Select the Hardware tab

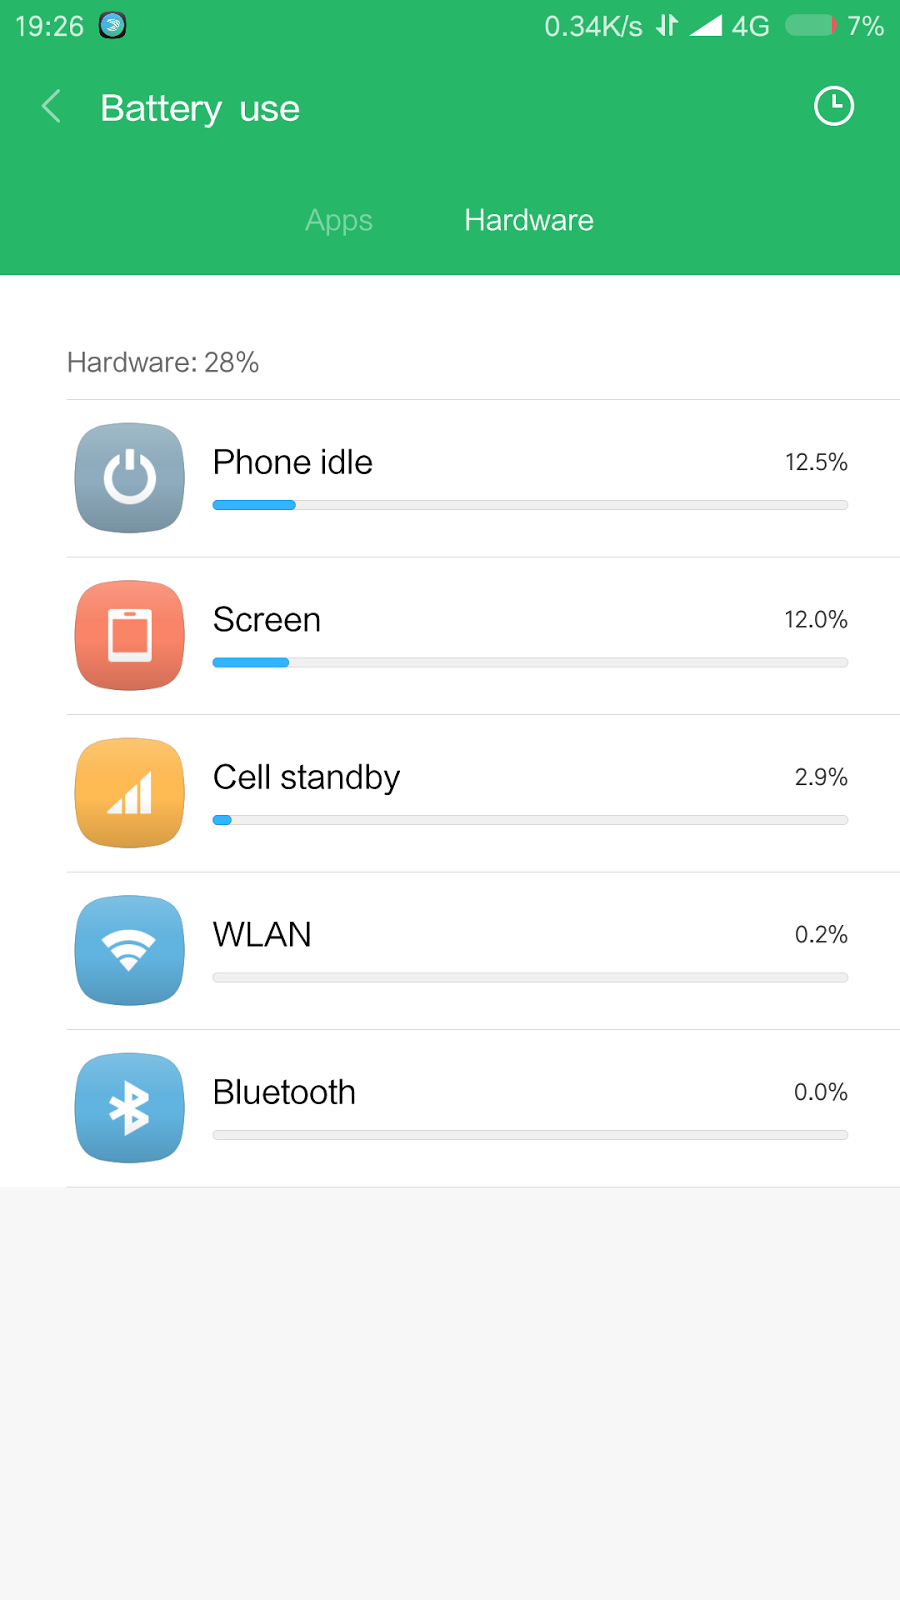point(529,220)
